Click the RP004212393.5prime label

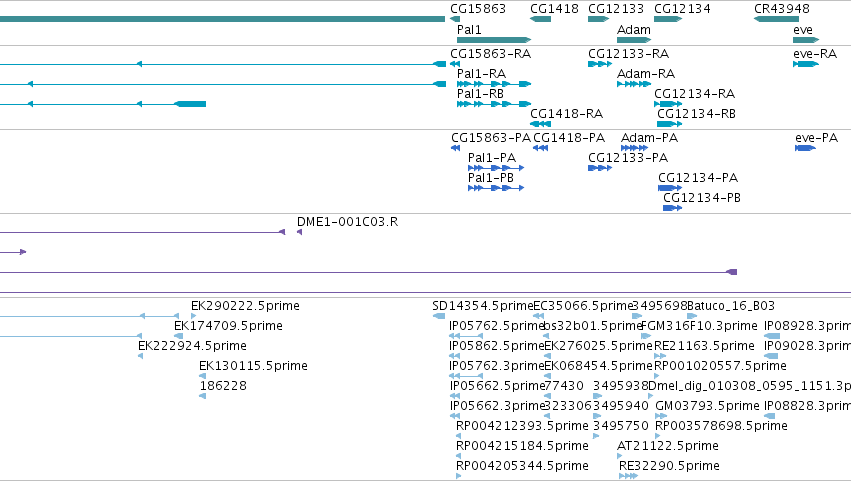click(x=522, y=426)
